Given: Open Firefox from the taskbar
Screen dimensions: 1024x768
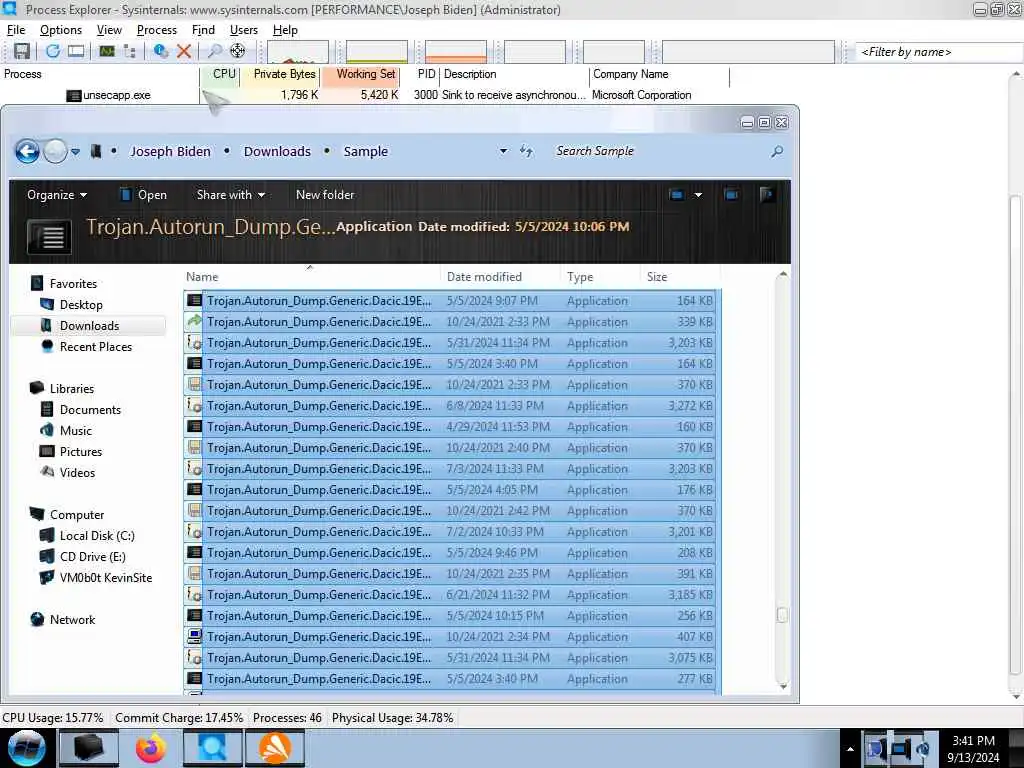Looking at the screenshot, I should click(151, 748).
